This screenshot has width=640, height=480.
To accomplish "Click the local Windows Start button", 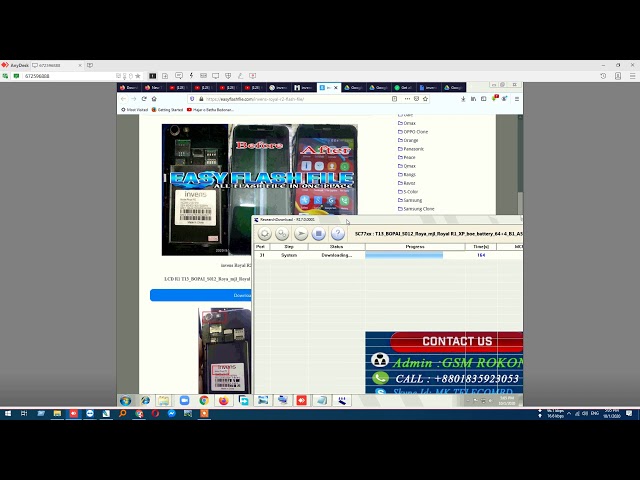I will click(8, 414).
